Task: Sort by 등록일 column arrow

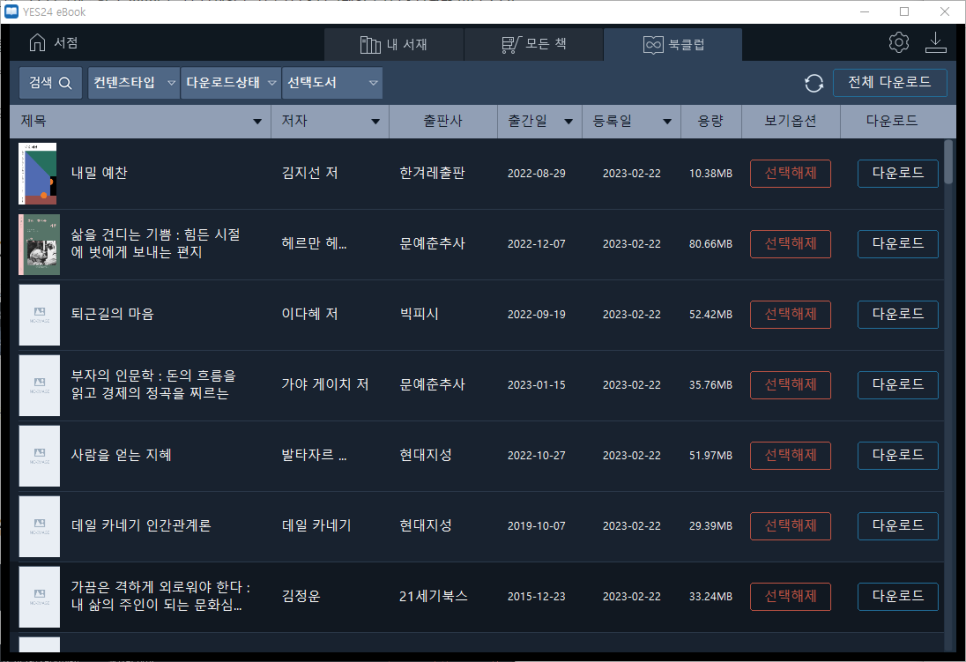Action: pos(667,121)
